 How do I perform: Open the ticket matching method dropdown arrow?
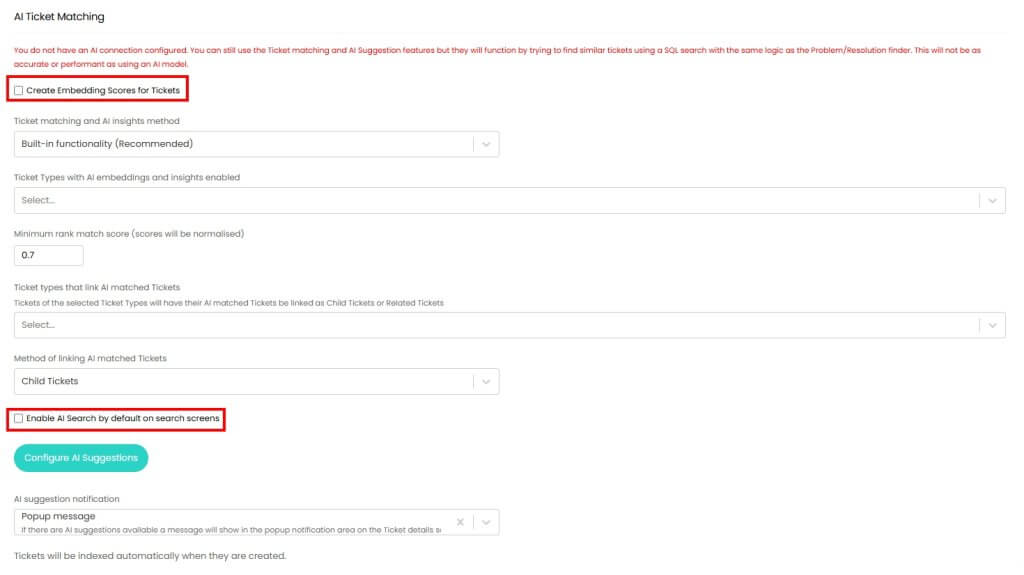click(486, 144)
